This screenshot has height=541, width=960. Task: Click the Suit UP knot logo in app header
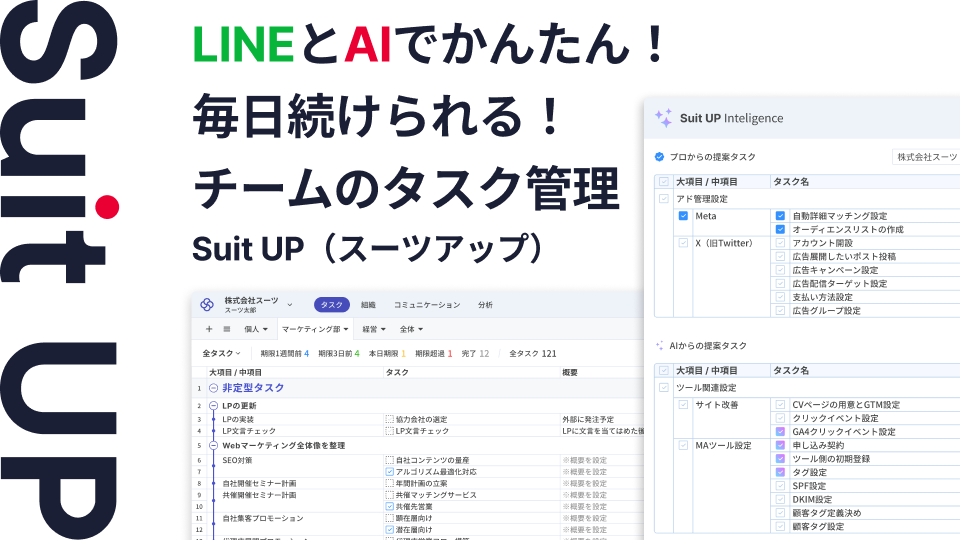207,304
